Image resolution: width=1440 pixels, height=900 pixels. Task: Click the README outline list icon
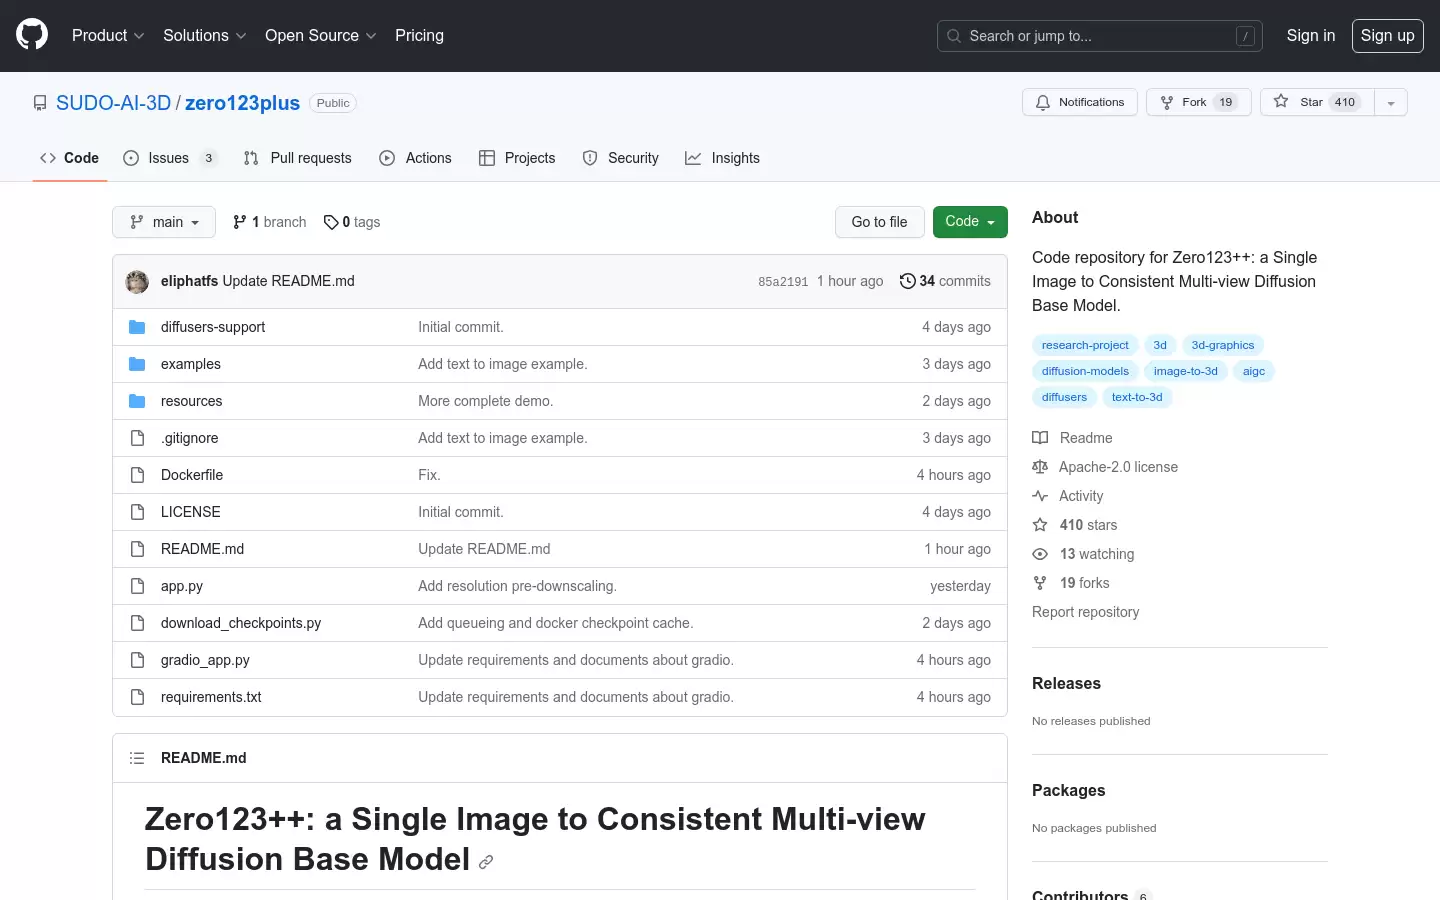pos(137,758)
